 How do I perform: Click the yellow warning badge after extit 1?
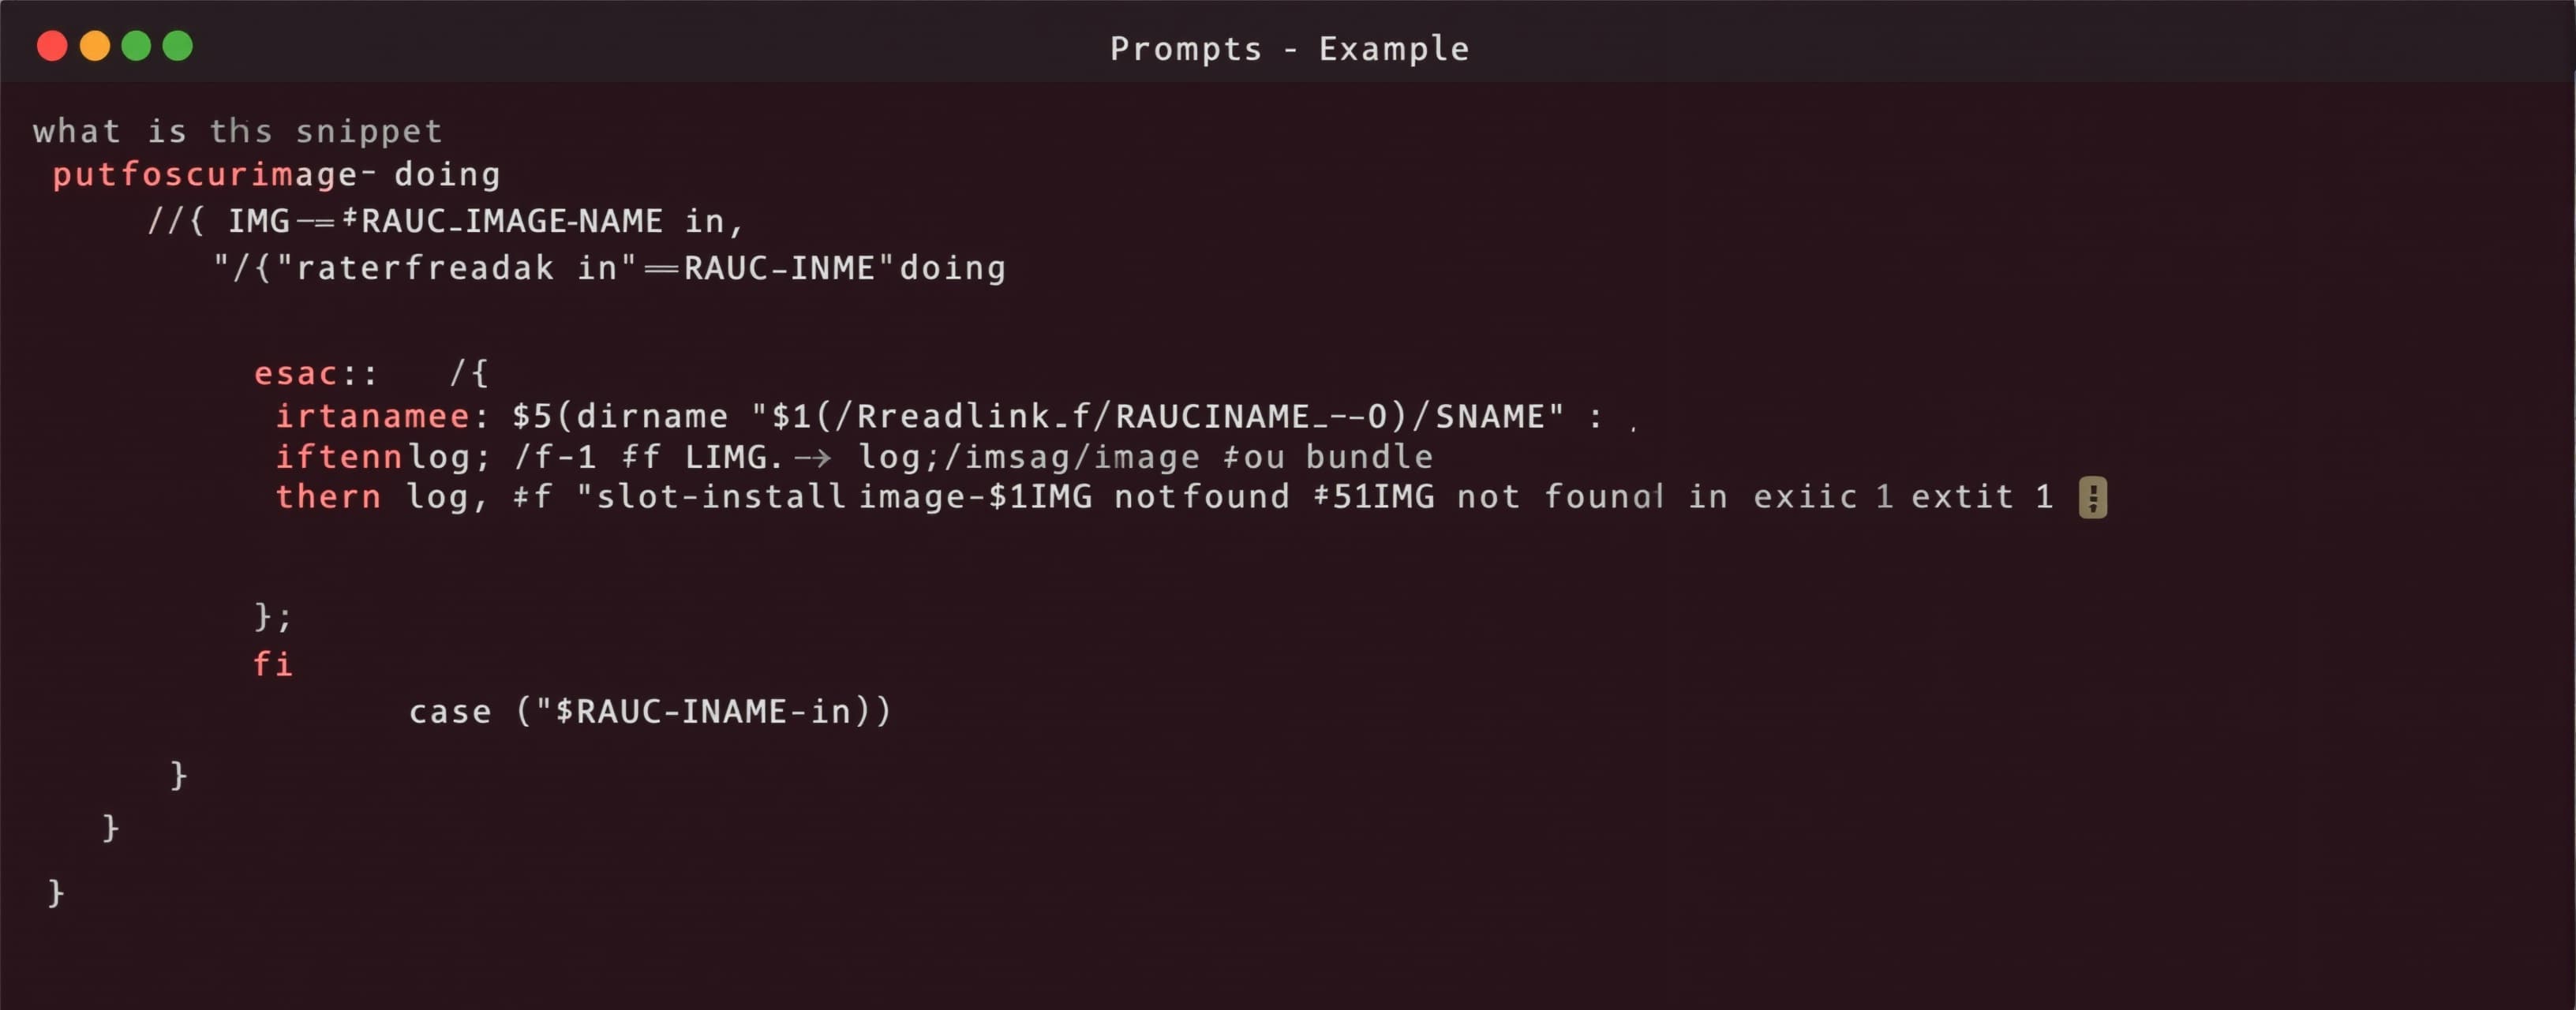[x=2093, y=497]
